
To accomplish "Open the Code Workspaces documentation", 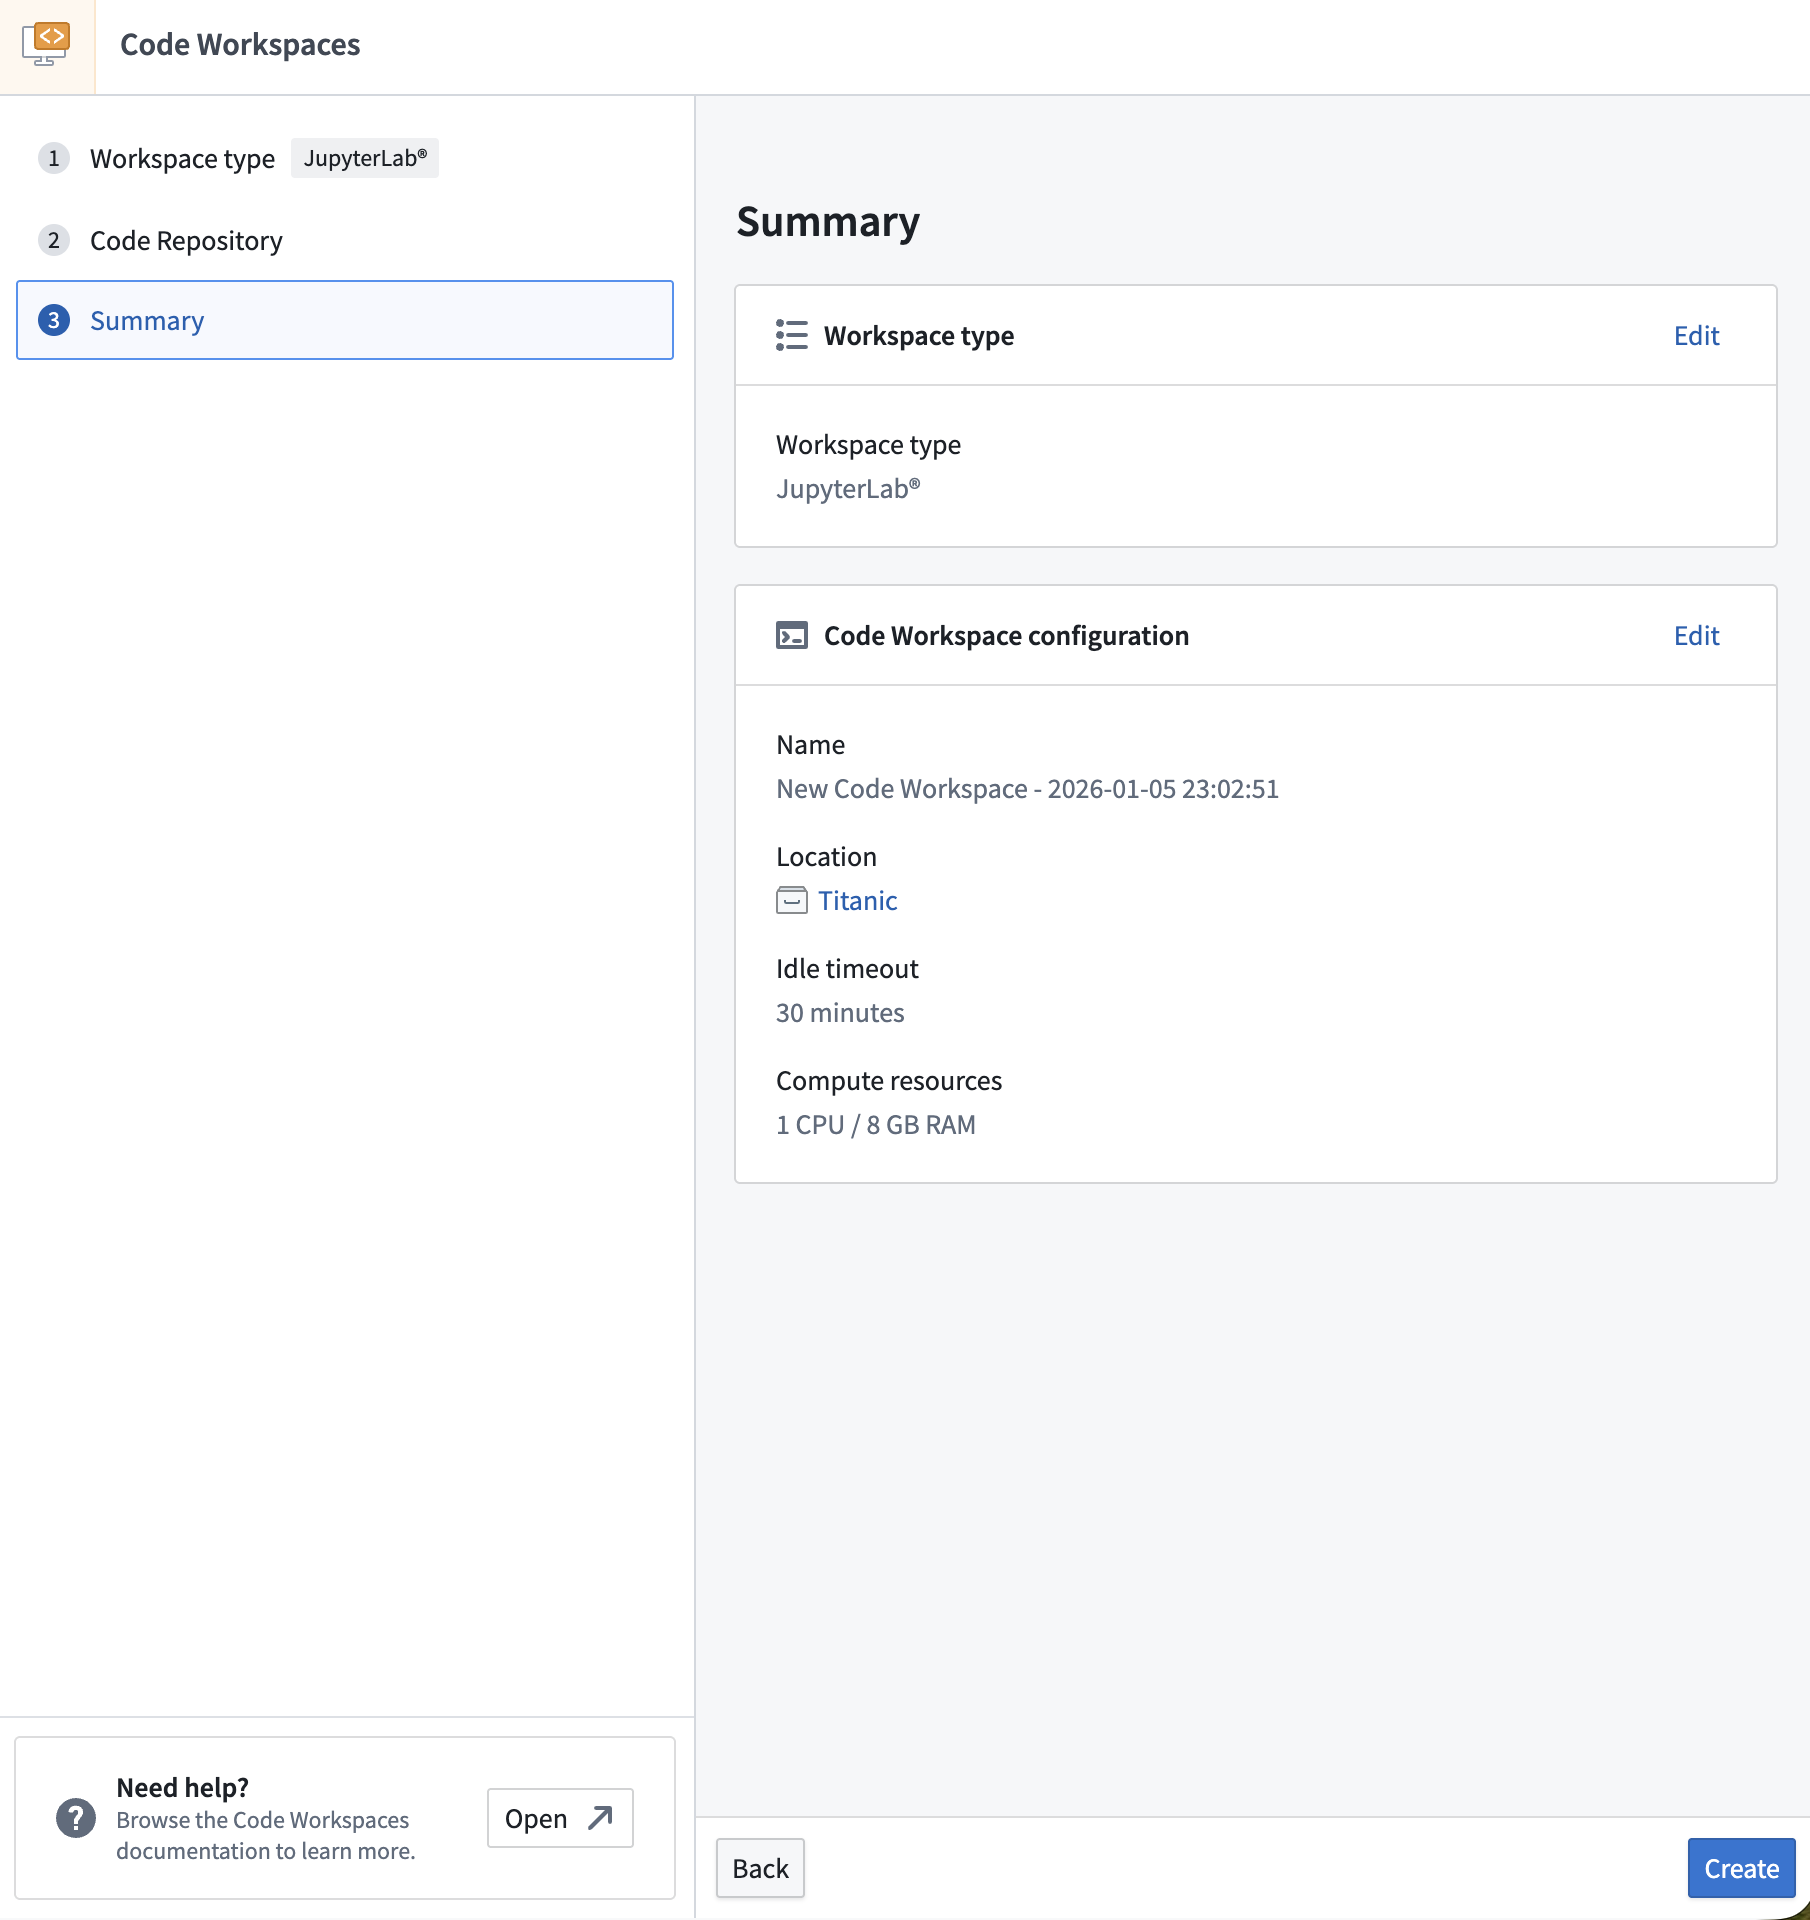I will tap(560, 1818).
